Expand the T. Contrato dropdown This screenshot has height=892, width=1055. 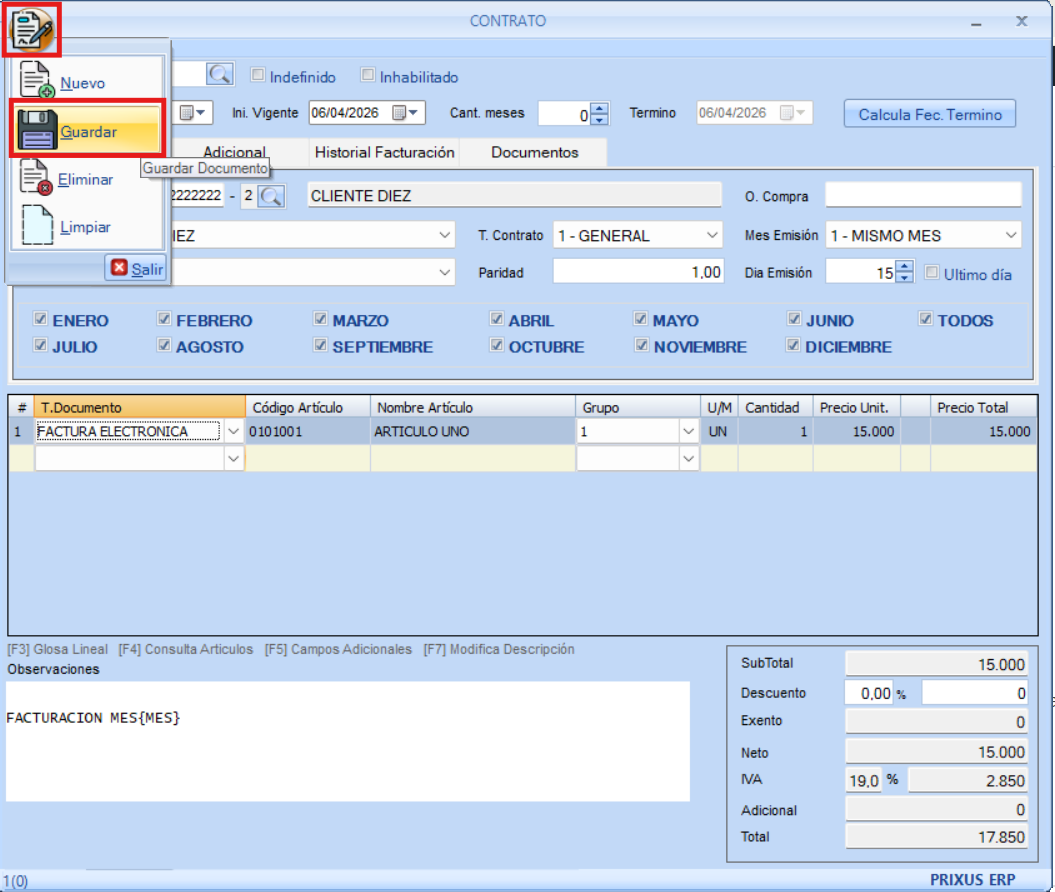(x=712, y=236)
